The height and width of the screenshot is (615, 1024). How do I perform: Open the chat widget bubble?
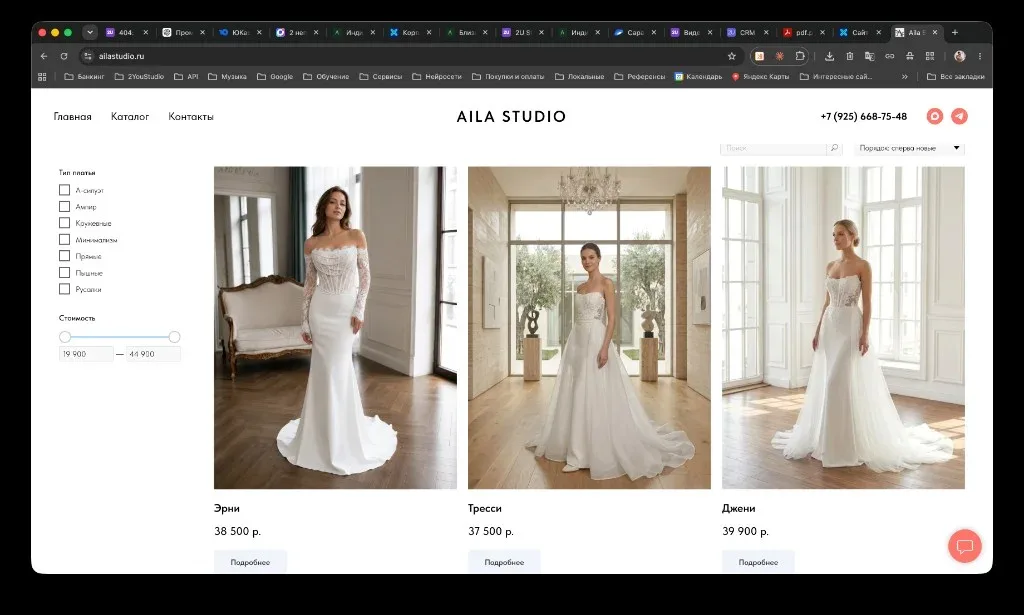(965, 546)
